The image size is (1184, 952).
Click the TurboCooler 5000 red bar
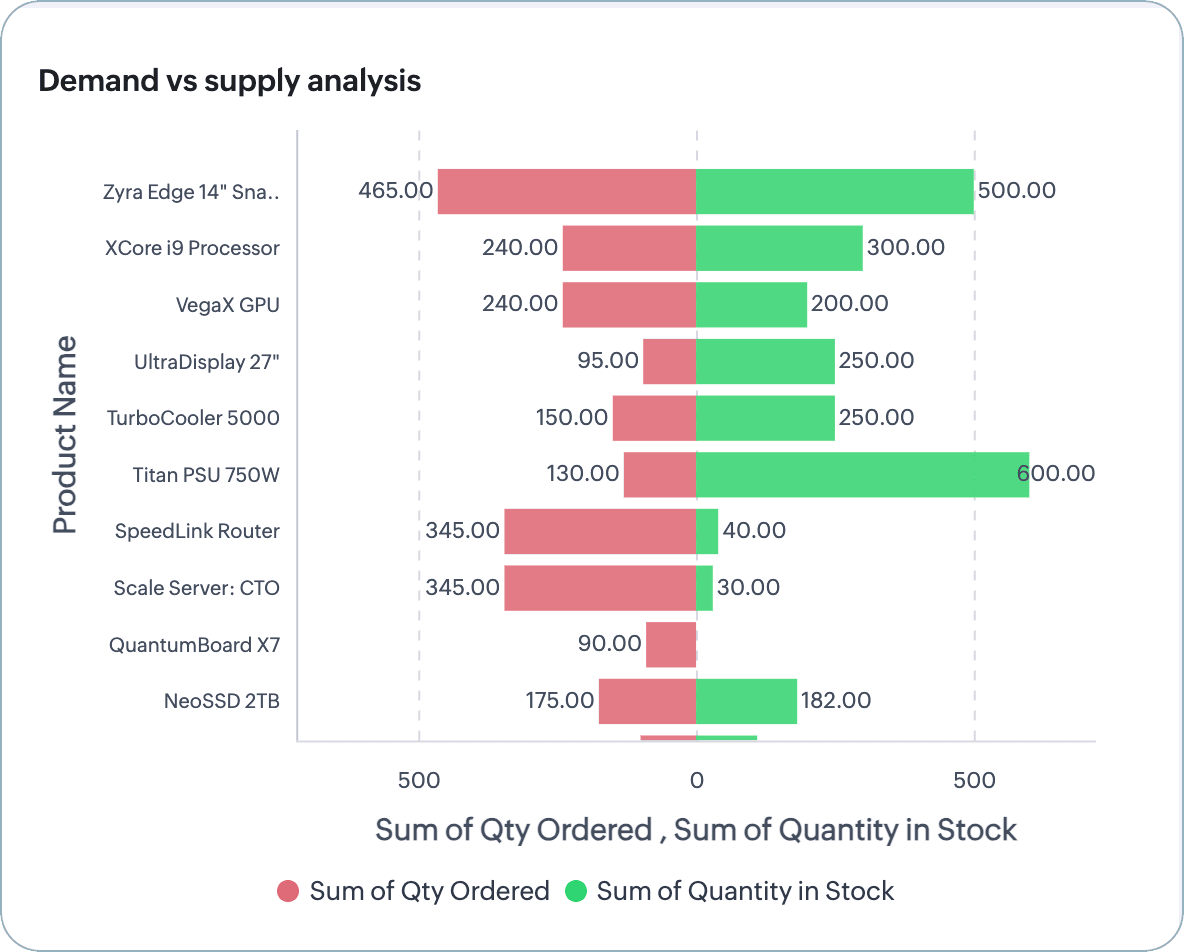(654, 418)
